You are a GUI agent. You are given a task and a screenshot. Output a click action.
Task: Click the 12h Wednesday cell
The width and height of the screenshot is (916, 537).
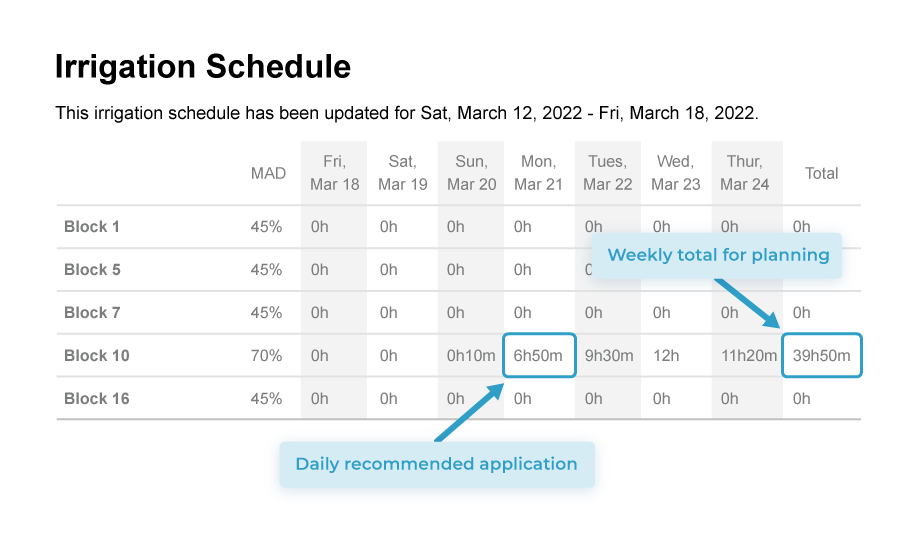click(x=665, y=356)
